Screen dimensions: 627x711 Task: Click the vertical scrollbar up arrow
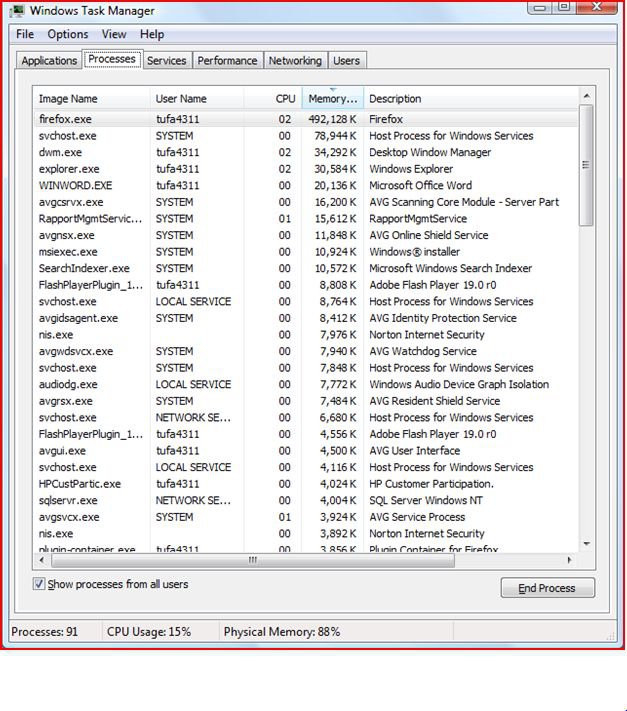click(x=586, y=96)
